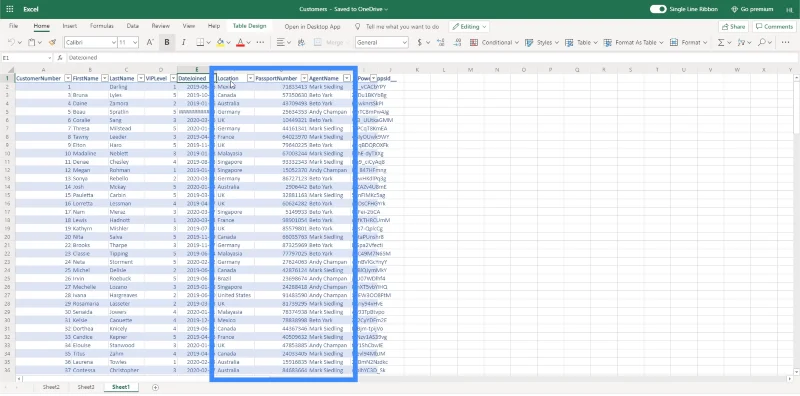Open Location column filter dropdown
Image resolution: width=800 pixels, height=396 pixels.
coord(251,78)
